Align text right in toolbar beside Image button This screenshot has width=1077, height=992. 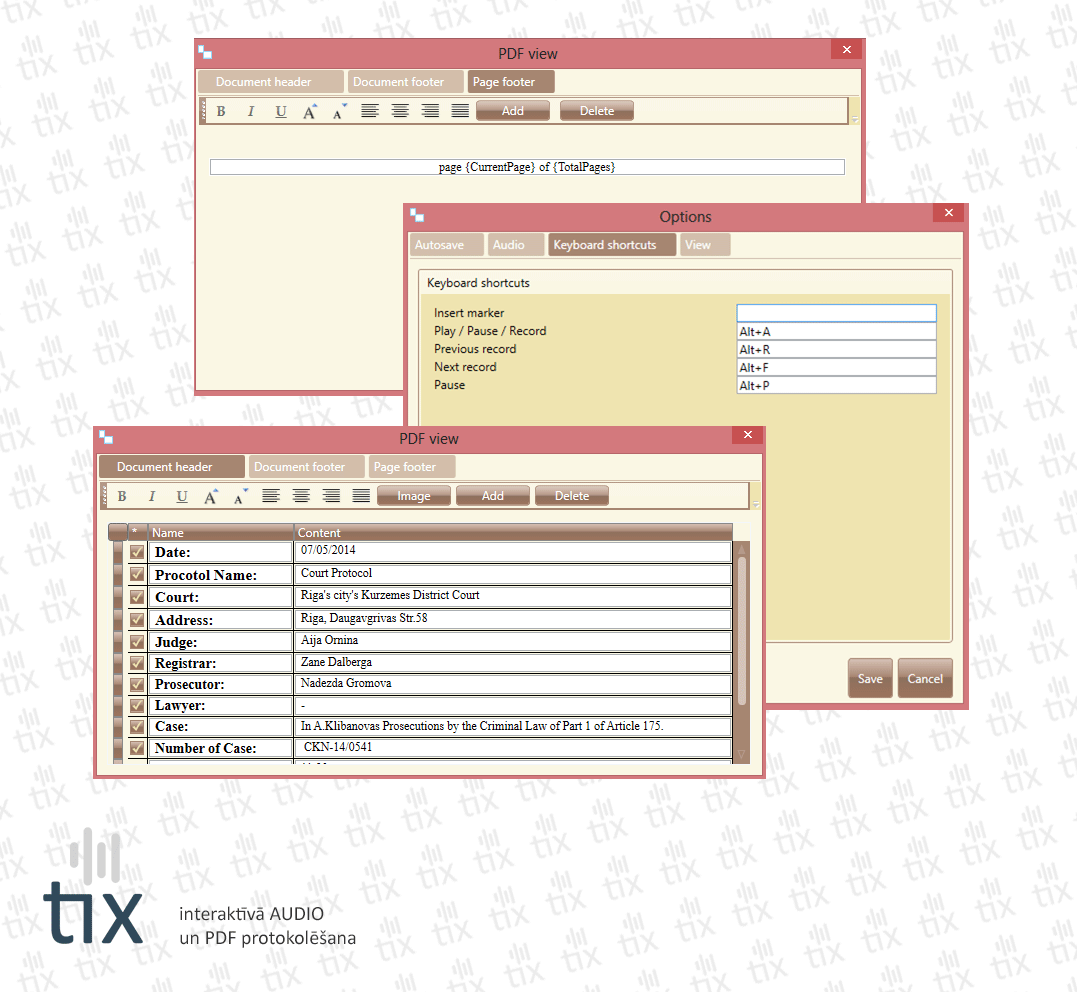(x=331, y=496)
